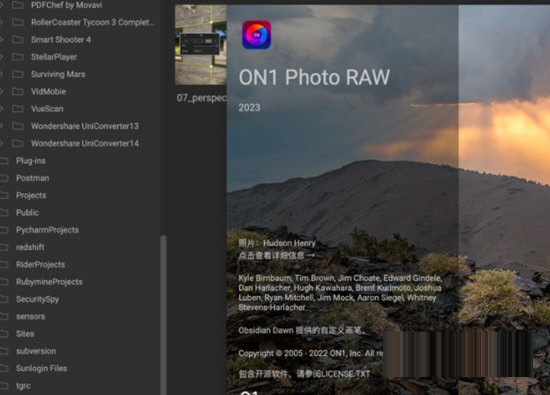Click the RollerCoaster Tycoon folder icon

click(18, 22)
